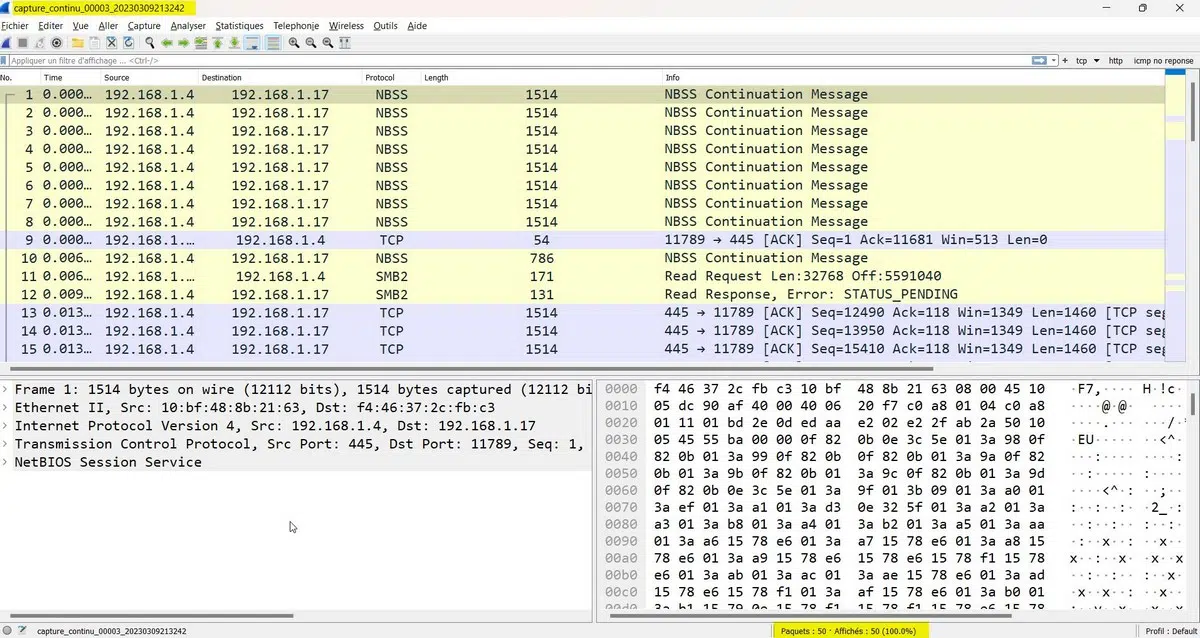The width and height of the screenshot is (1200, 638).
Task: Click inside the display filter input field
Action: (x=400, y=60)
